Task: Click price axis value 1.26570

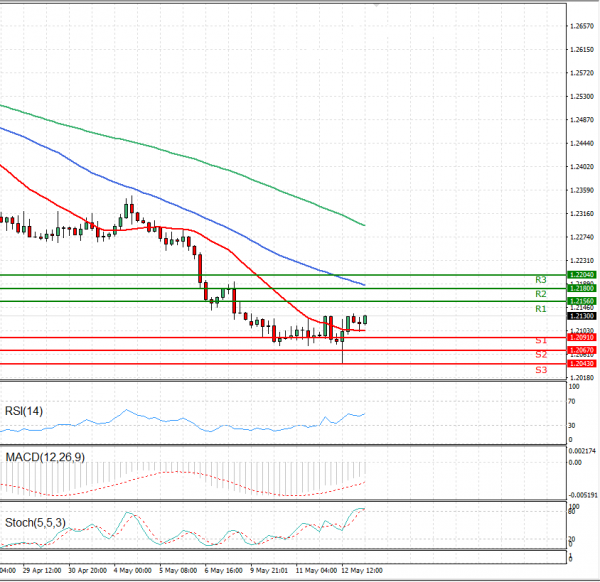Action: click(x=582, y=26)
